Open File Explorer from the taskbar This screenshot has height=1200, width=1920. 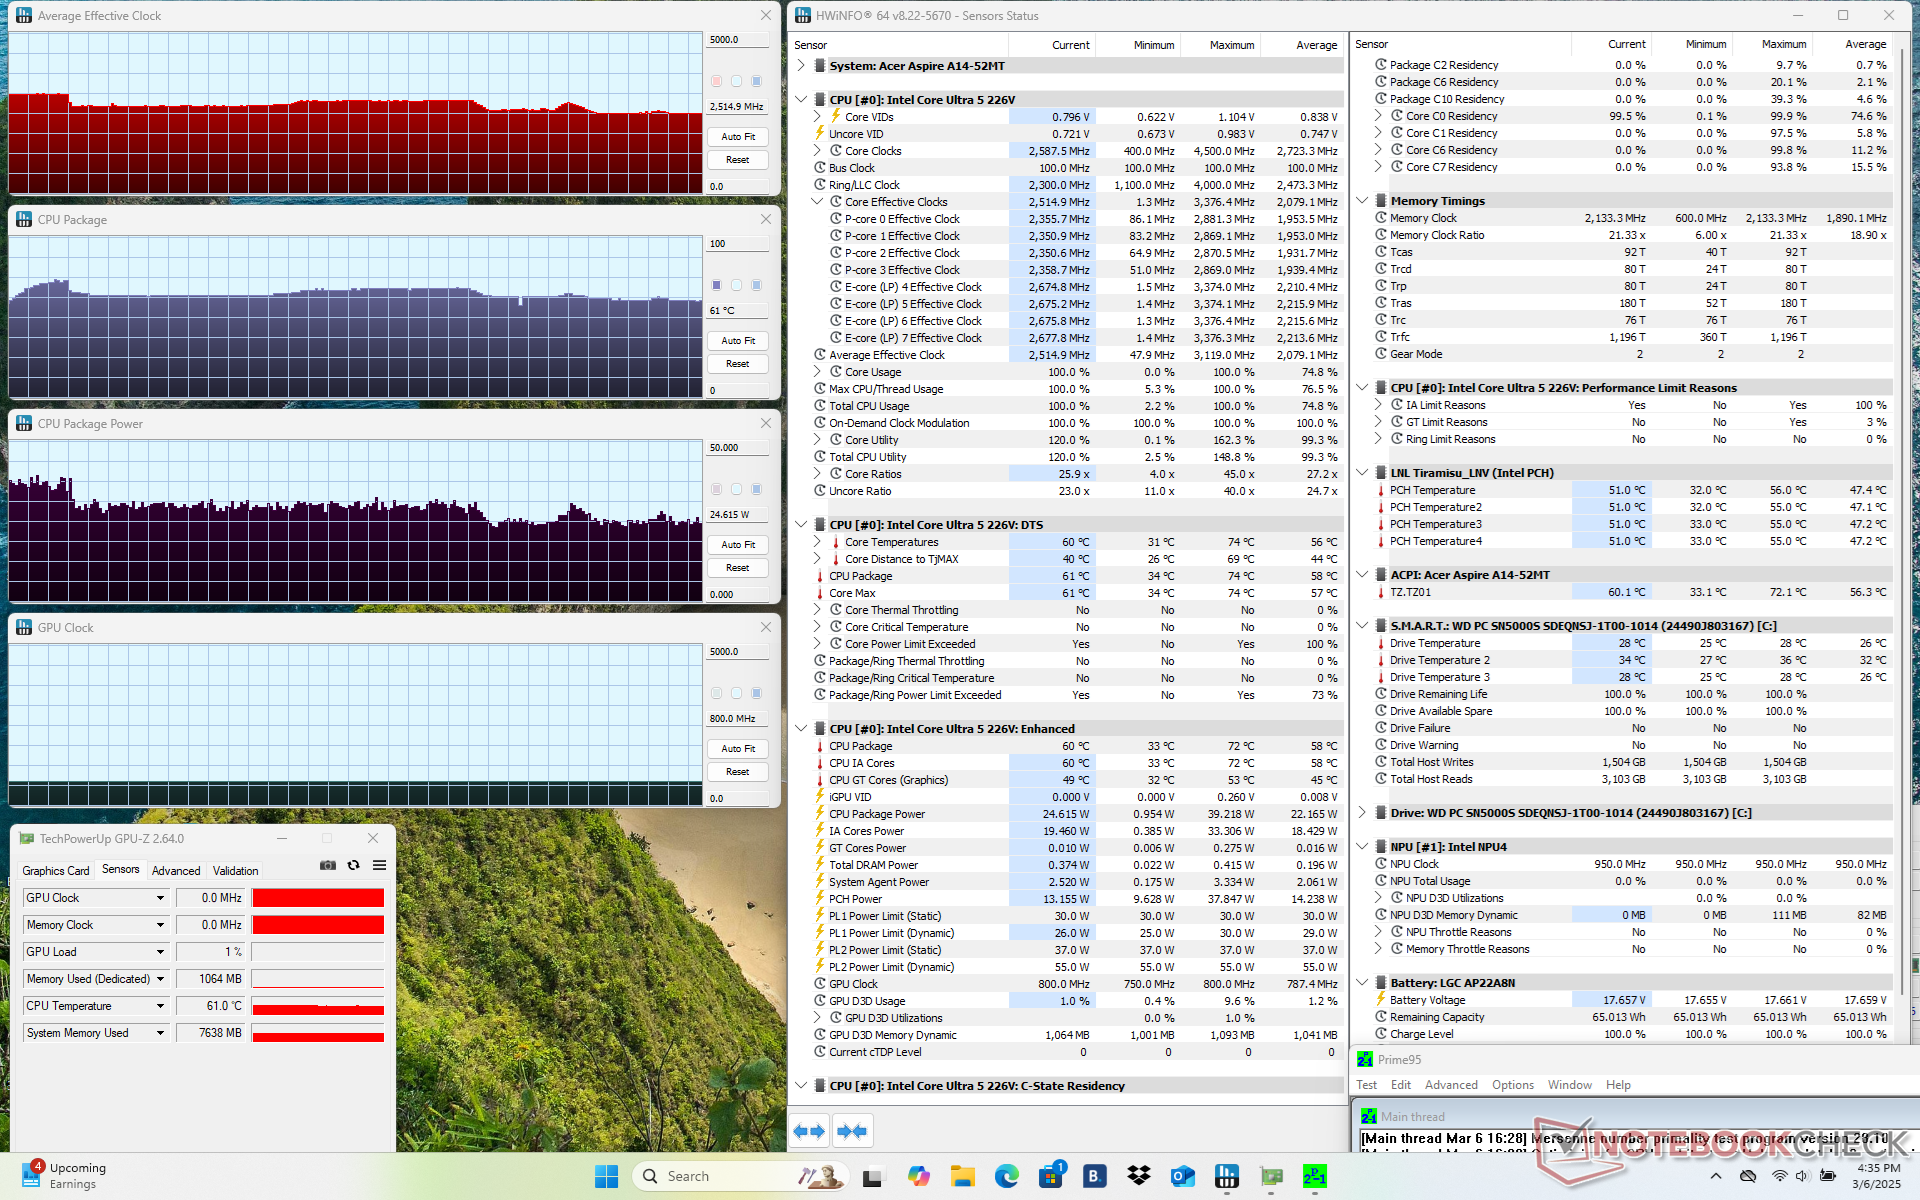tap(962, 1176)
